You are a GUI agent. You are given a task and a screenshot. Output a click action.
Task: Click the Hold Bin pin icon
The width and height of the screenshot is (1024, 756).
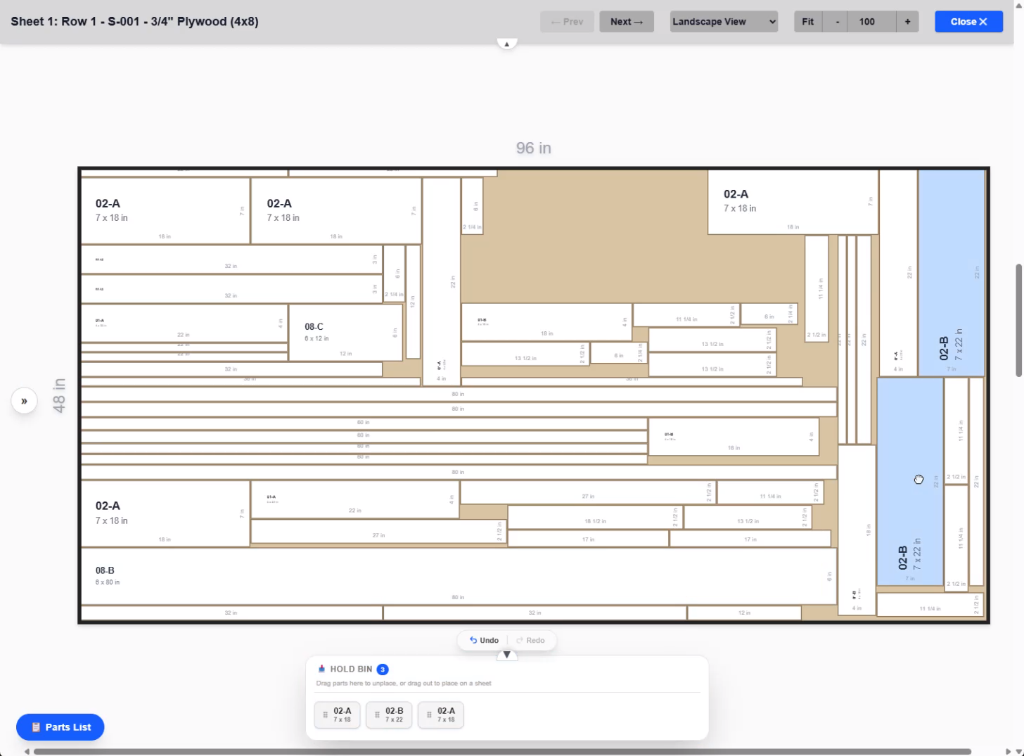(x=321, y=669)
